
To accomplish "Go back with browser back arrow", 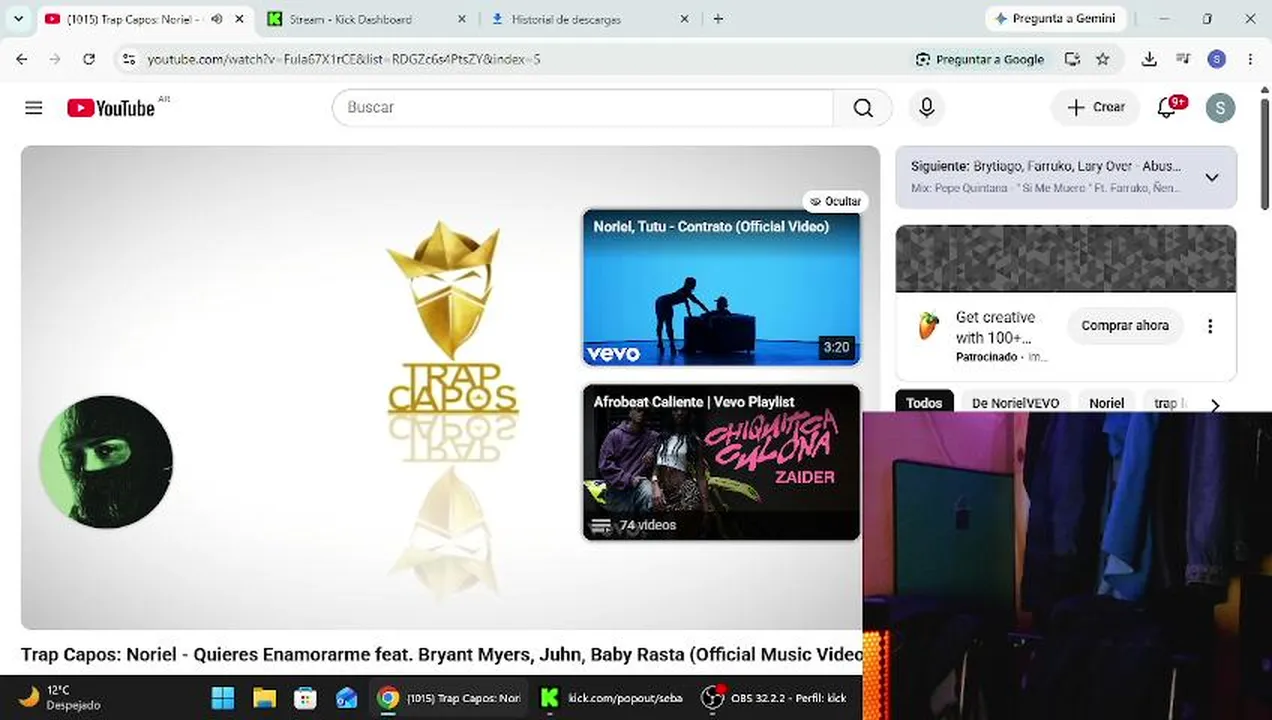I will tap(22, 59).
